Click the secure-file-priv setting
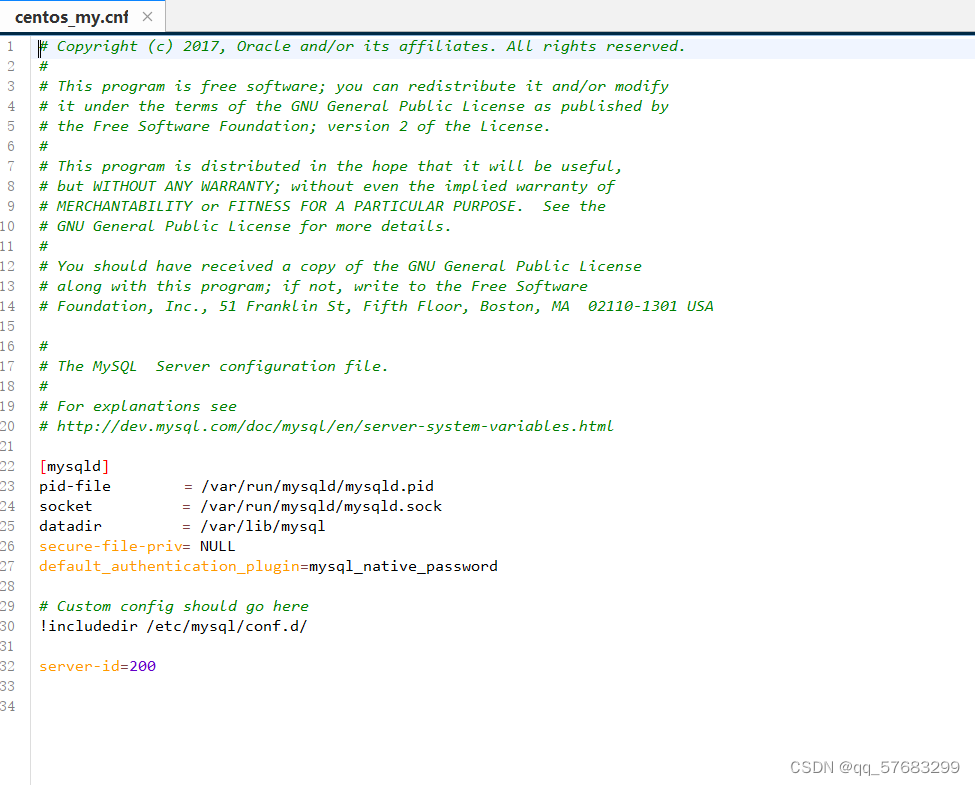The height and width of the screenshot is (785, 975). click(106, 546)
